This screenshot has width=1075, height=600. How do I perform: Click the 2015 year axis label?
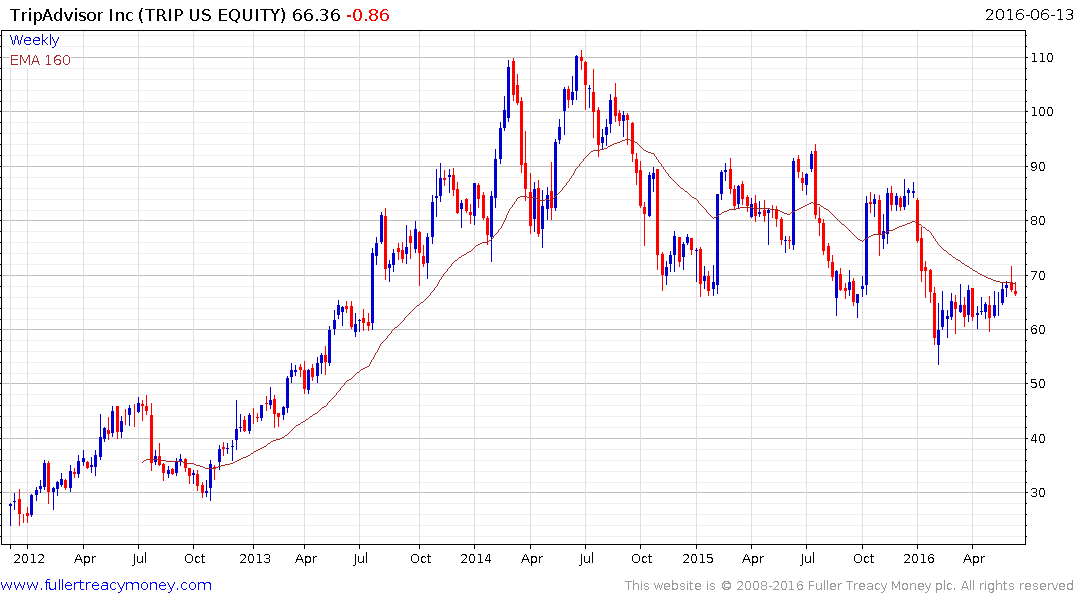pos(698,558)
